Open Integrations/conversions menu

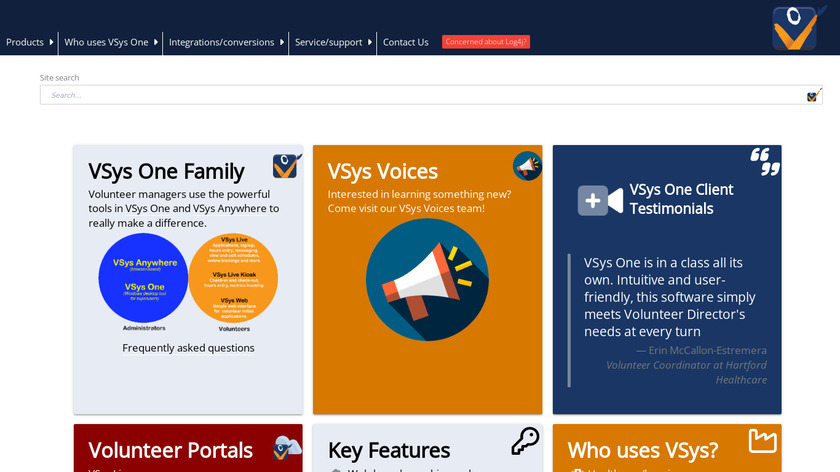[x=221, y=42]
